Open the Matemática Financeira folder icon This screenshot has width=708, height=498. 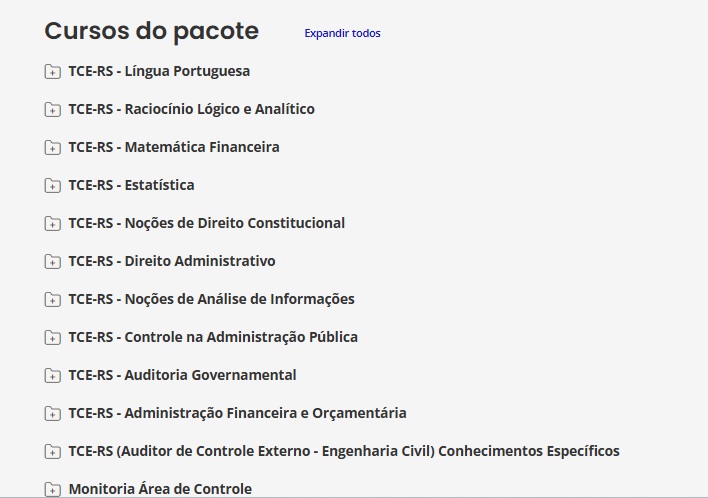coord(52,147)
